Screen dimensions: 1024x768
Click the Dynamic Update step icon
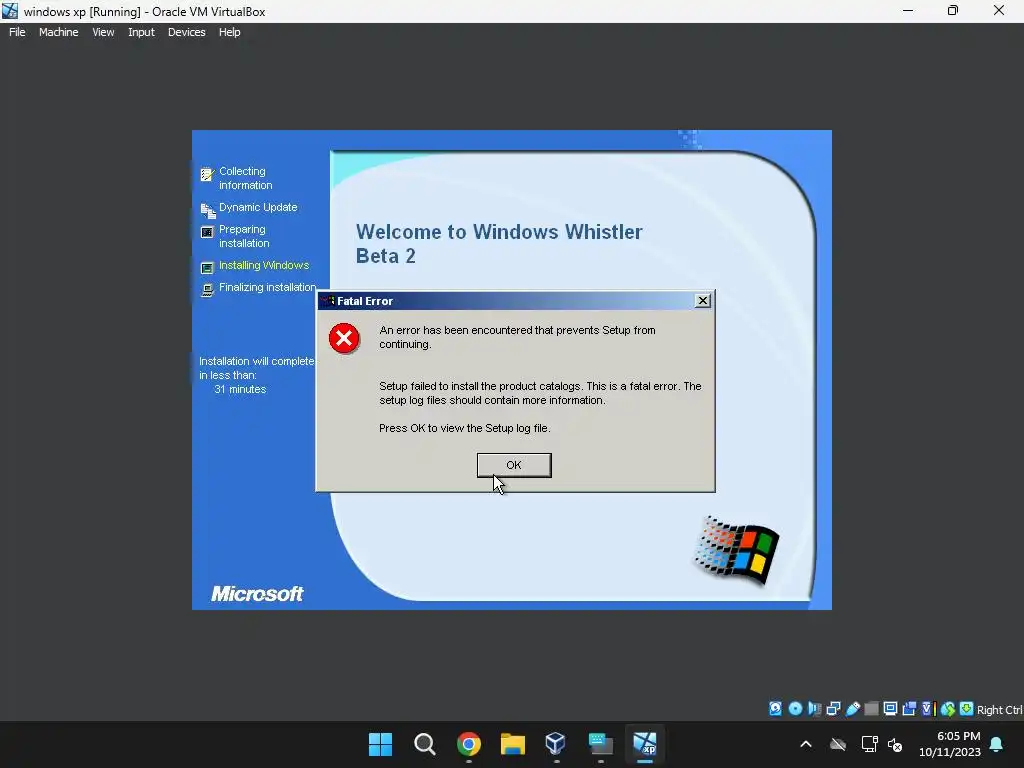click(208, 210)
